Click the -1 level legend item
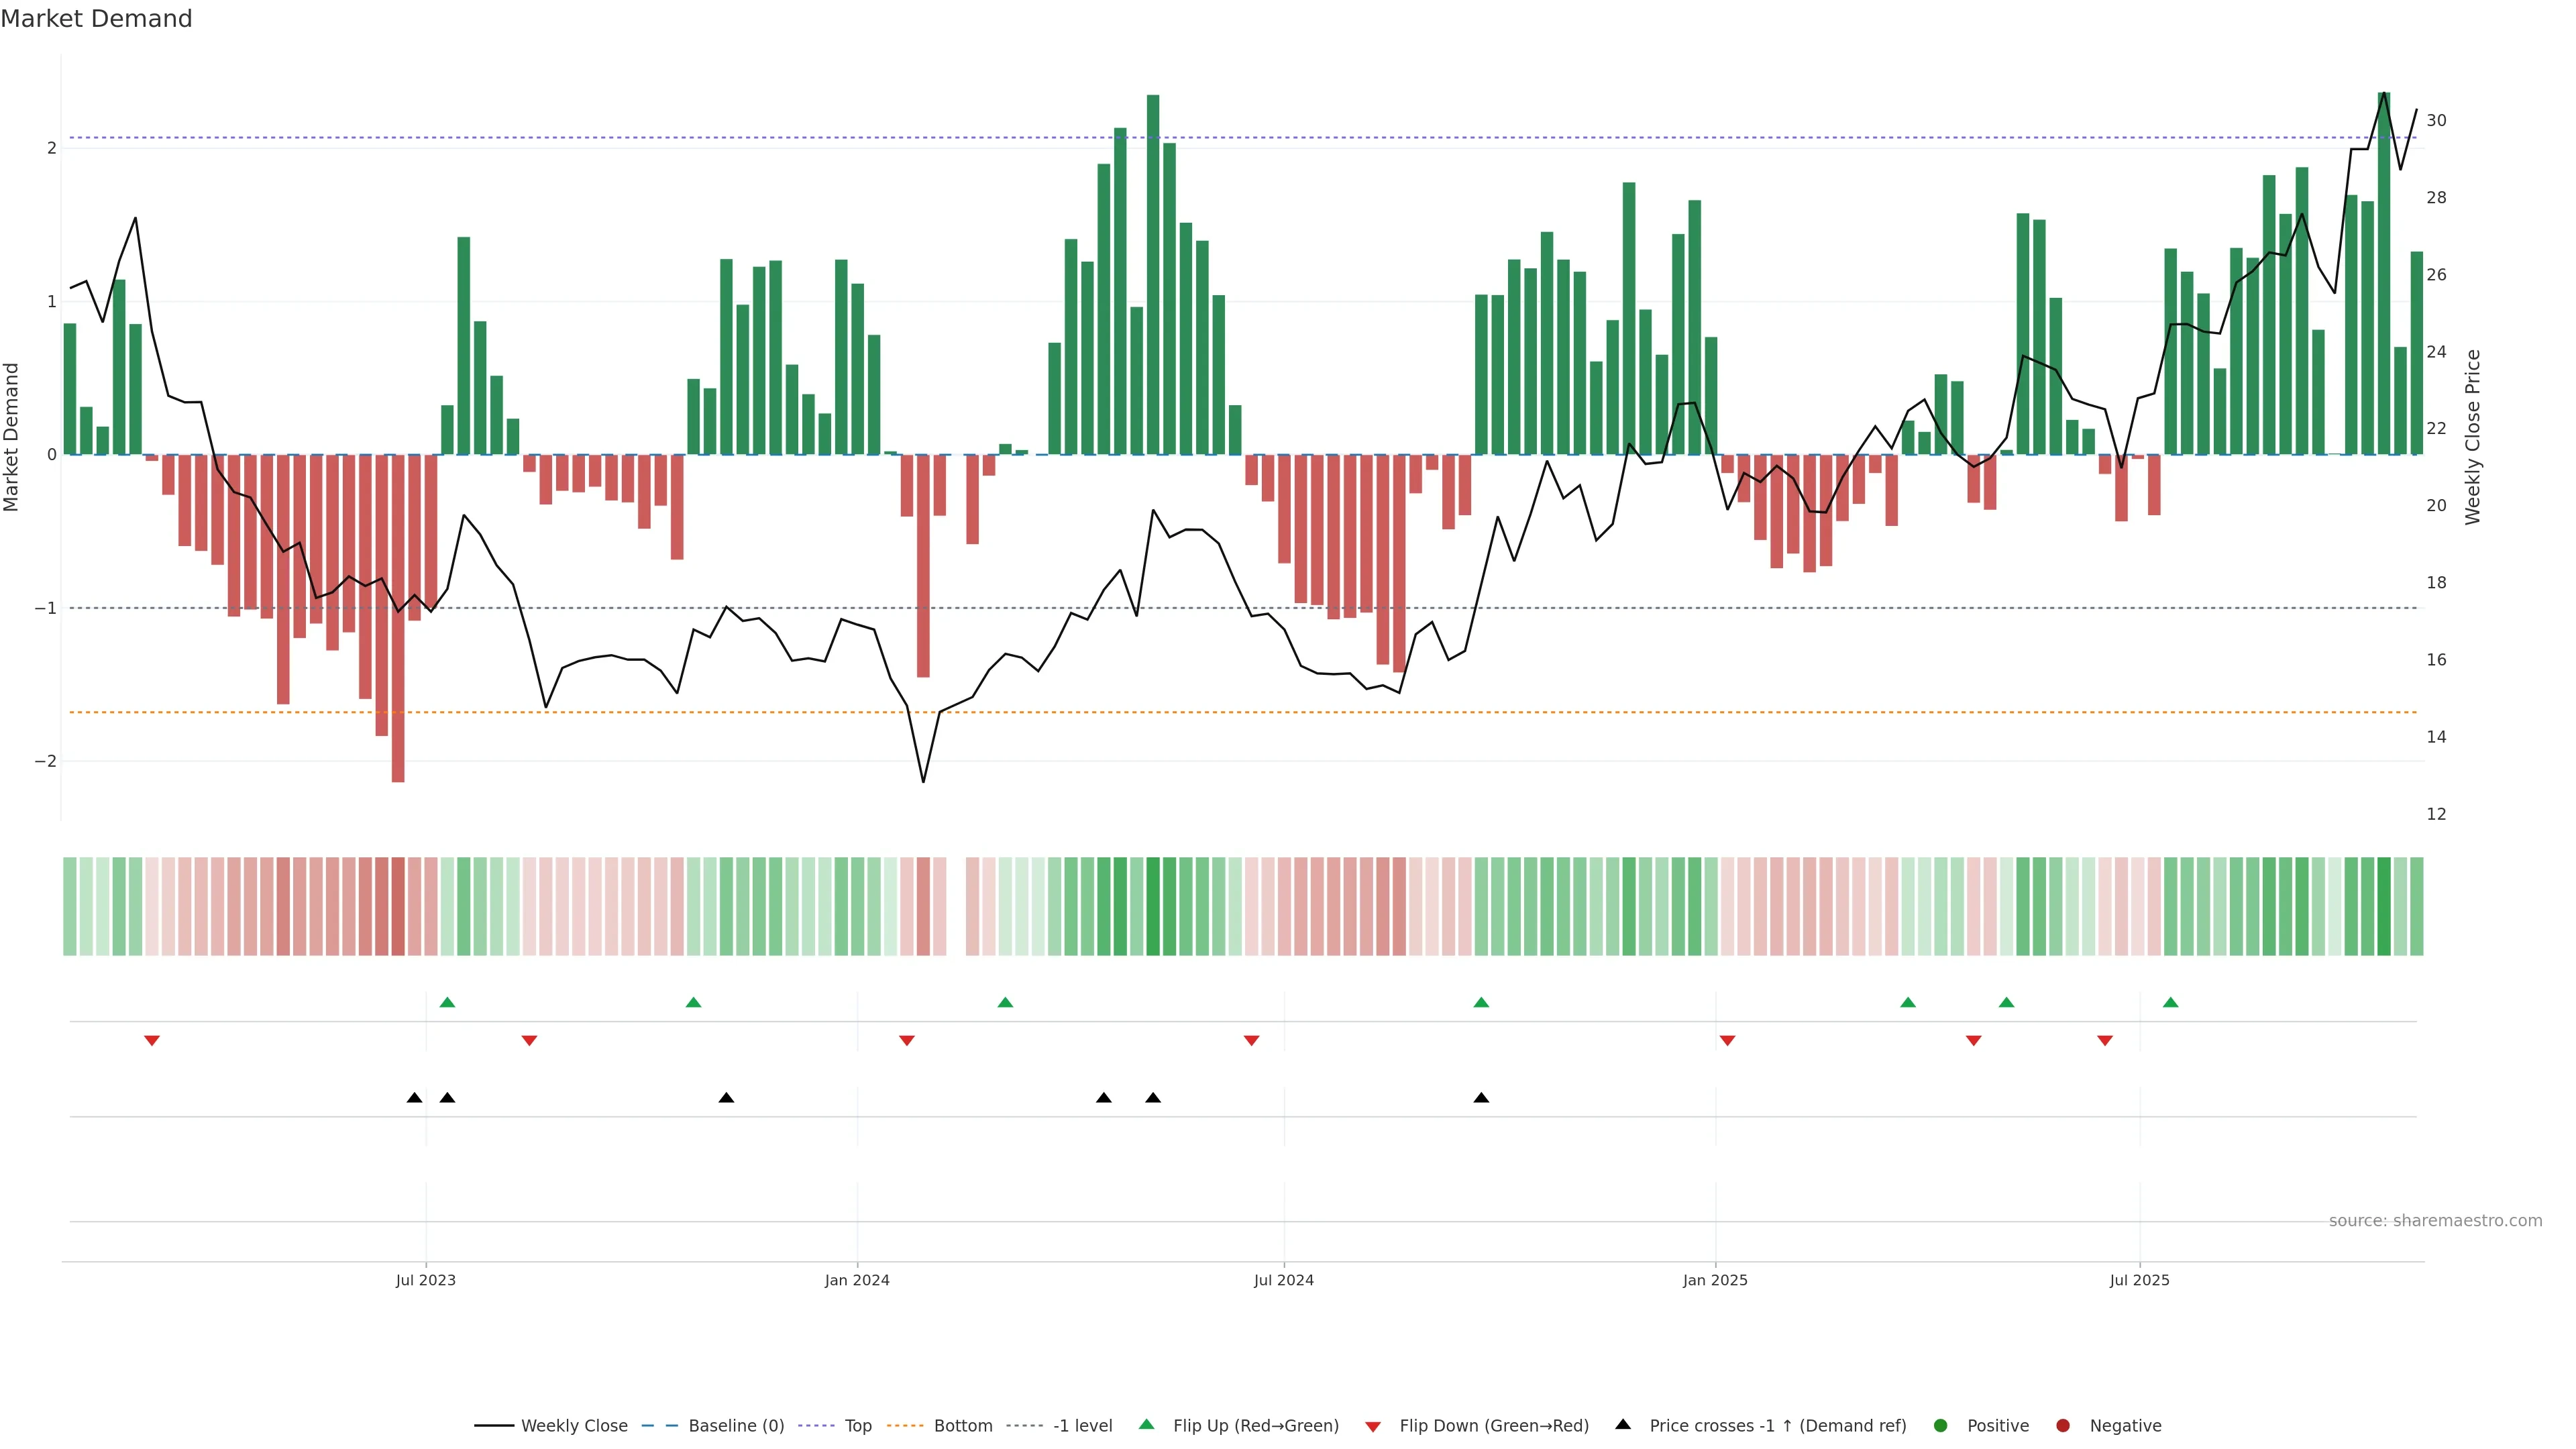This screenshot has width=2576, height=1449. 1082,1426
